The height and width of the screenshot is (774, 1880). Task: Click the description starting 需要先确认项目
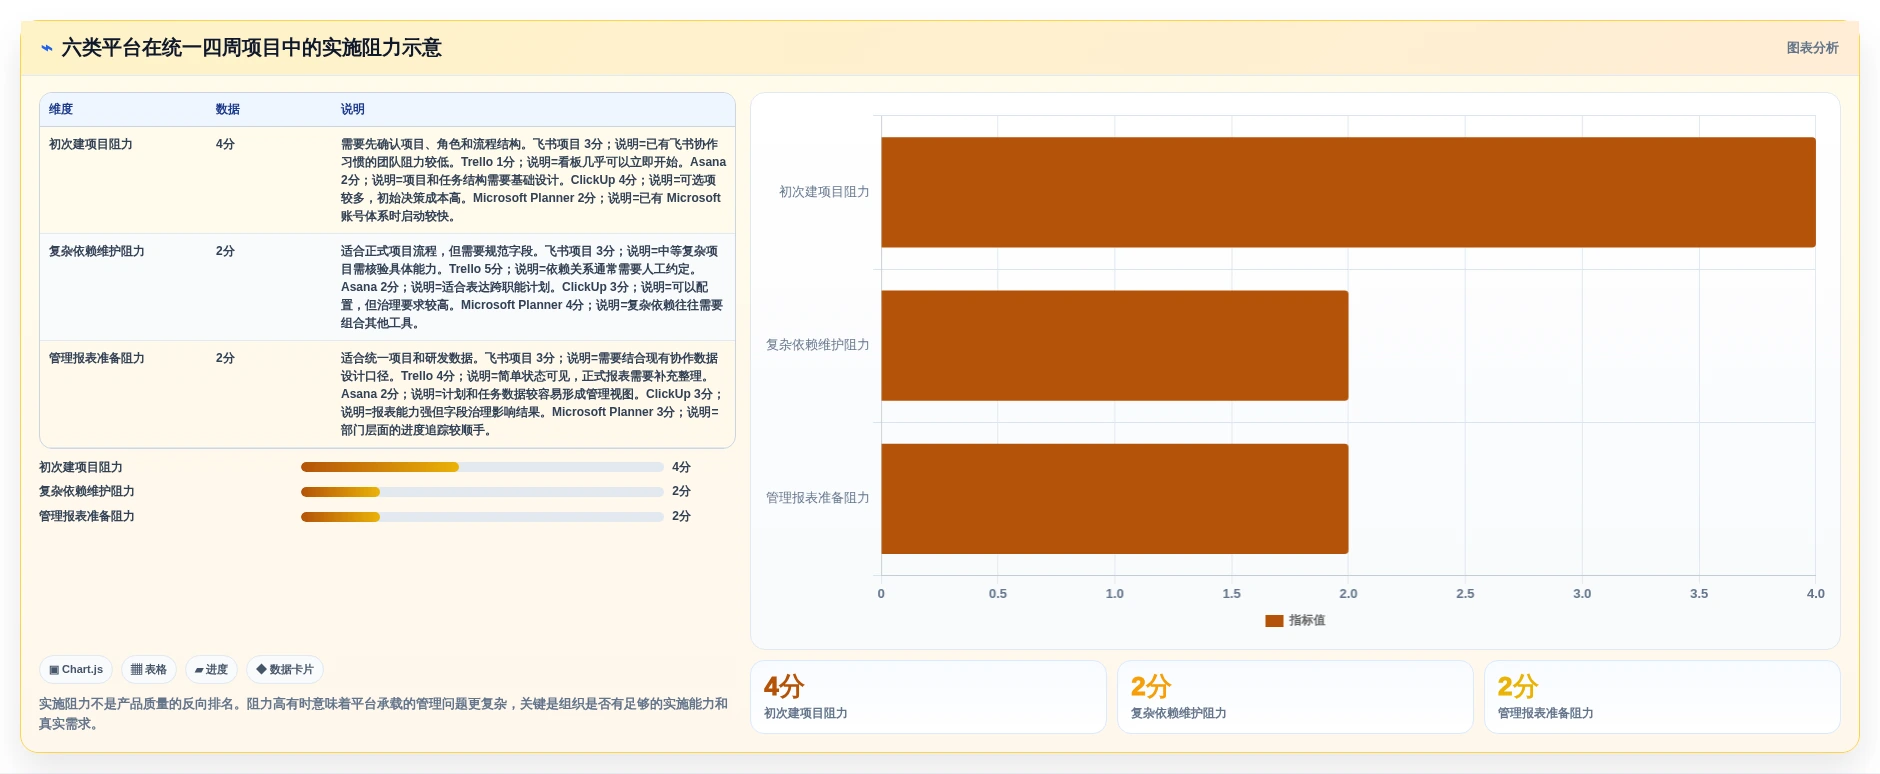tap(533, 180)
